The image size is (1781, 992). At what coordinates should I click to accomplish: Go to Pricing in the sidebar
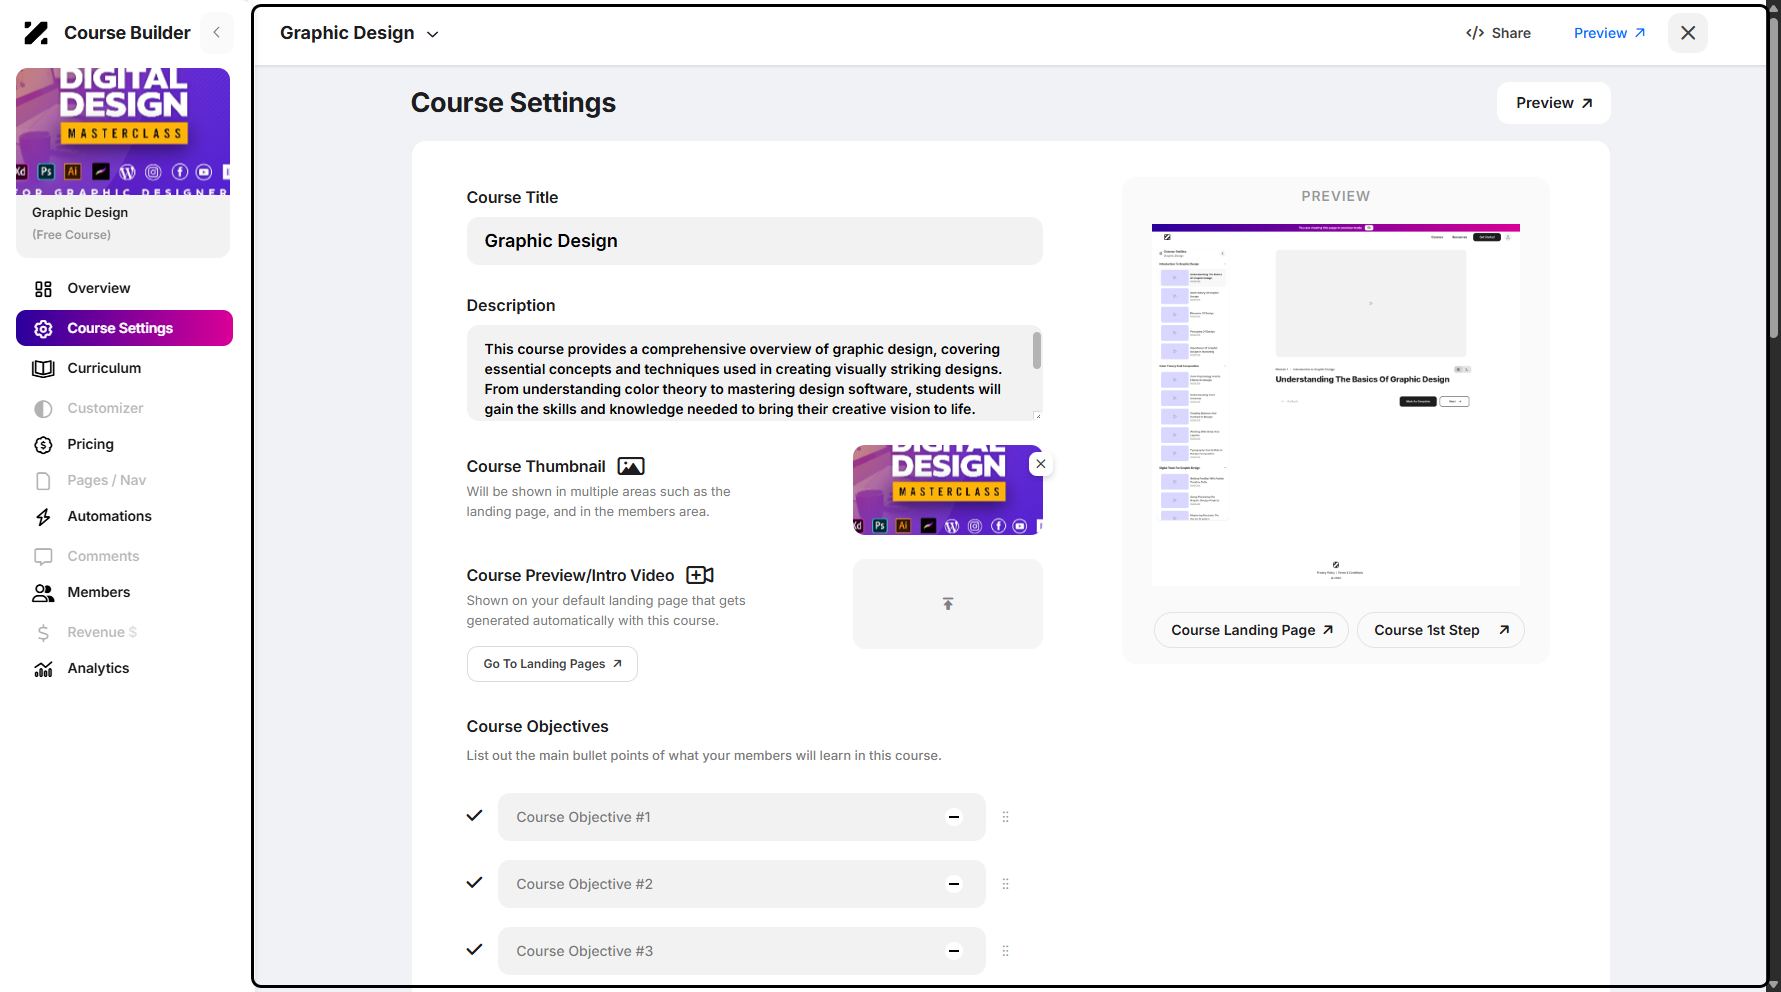(x=124, y=444)
